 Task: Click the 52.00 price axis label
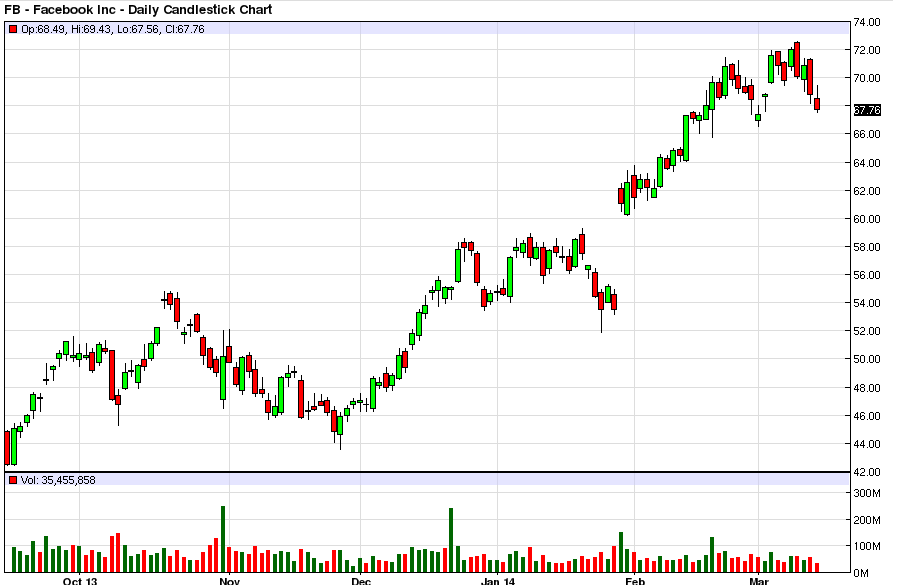tap(867, 331)
